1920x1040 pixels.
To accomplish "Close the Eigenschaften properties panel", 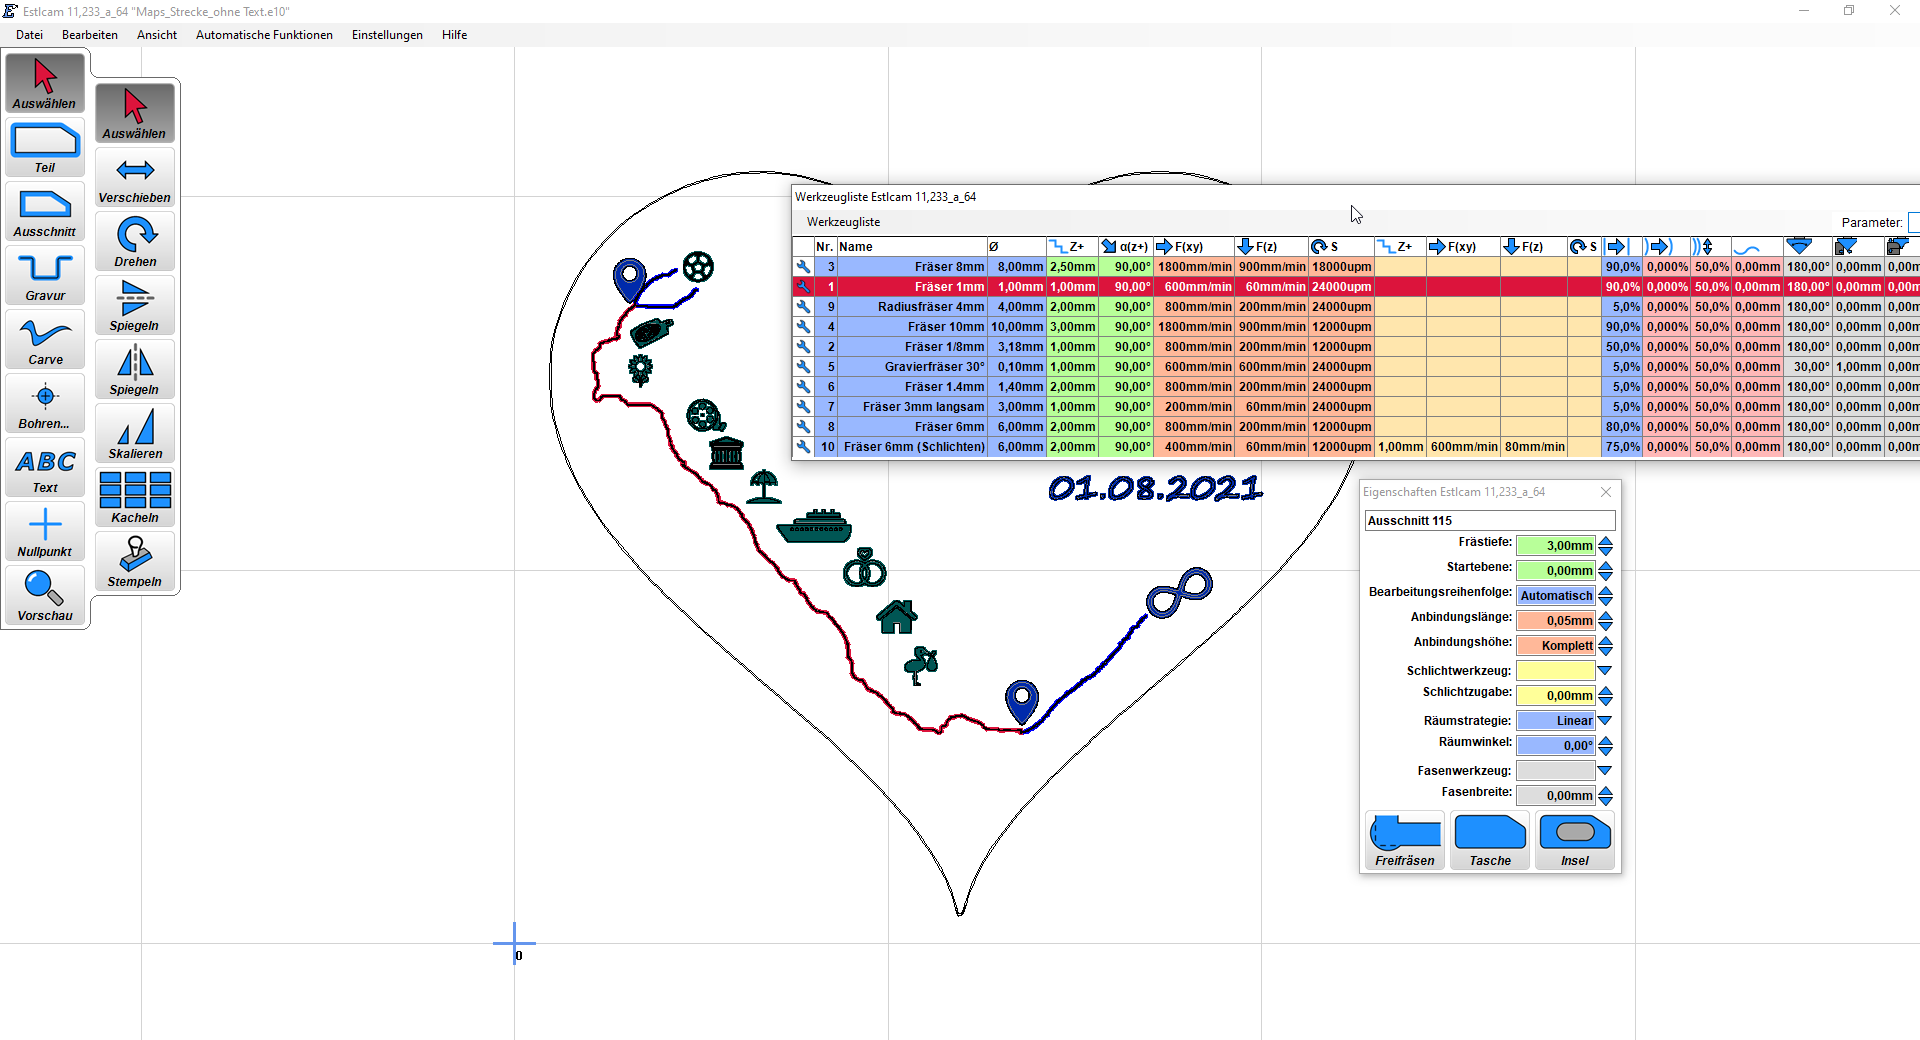I will tap(1606, 492).
